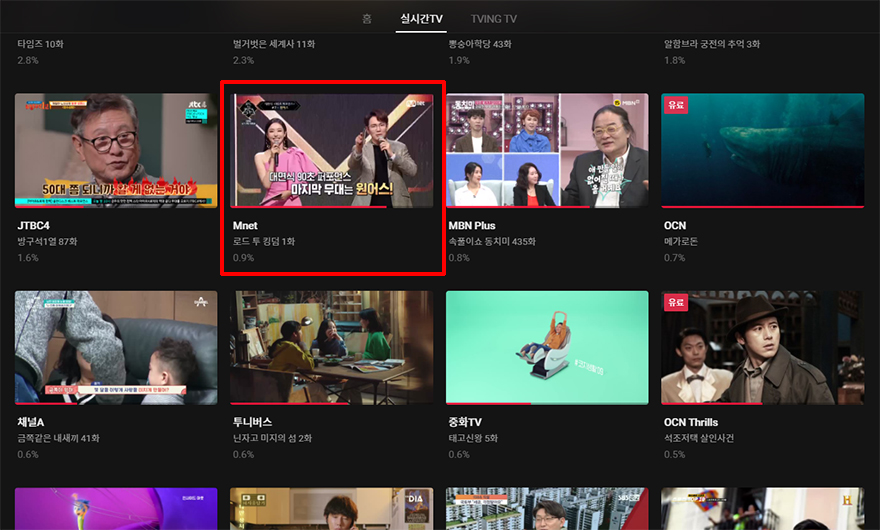Select program title 방구석1열 87화
The image size is (880, 530).
tap(47, 241)
